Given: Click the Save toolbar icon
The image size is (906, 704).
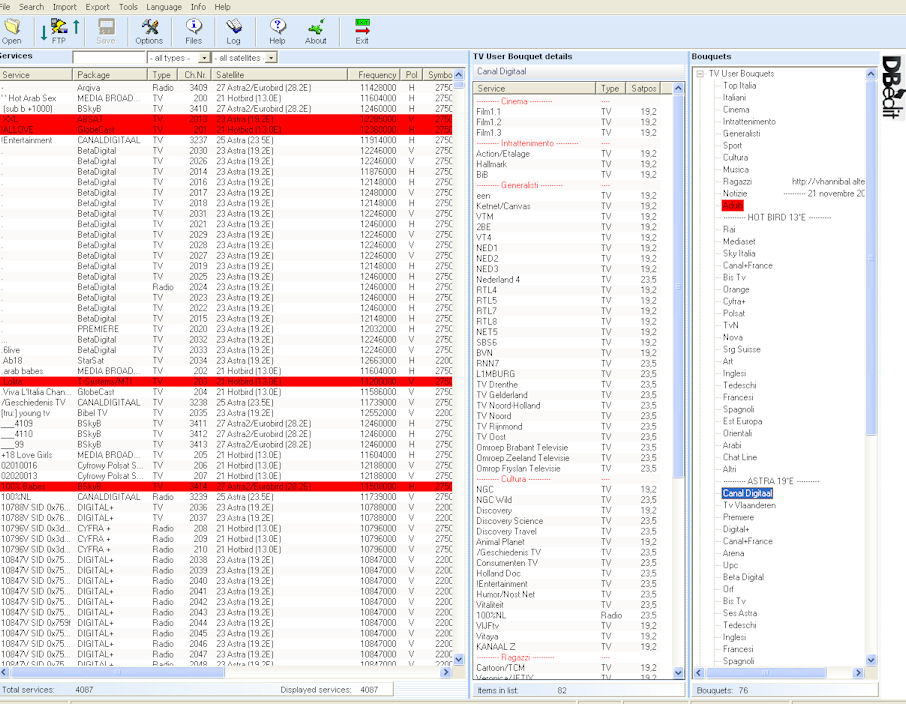Looking at the screenshot, I should click(106, 31).
